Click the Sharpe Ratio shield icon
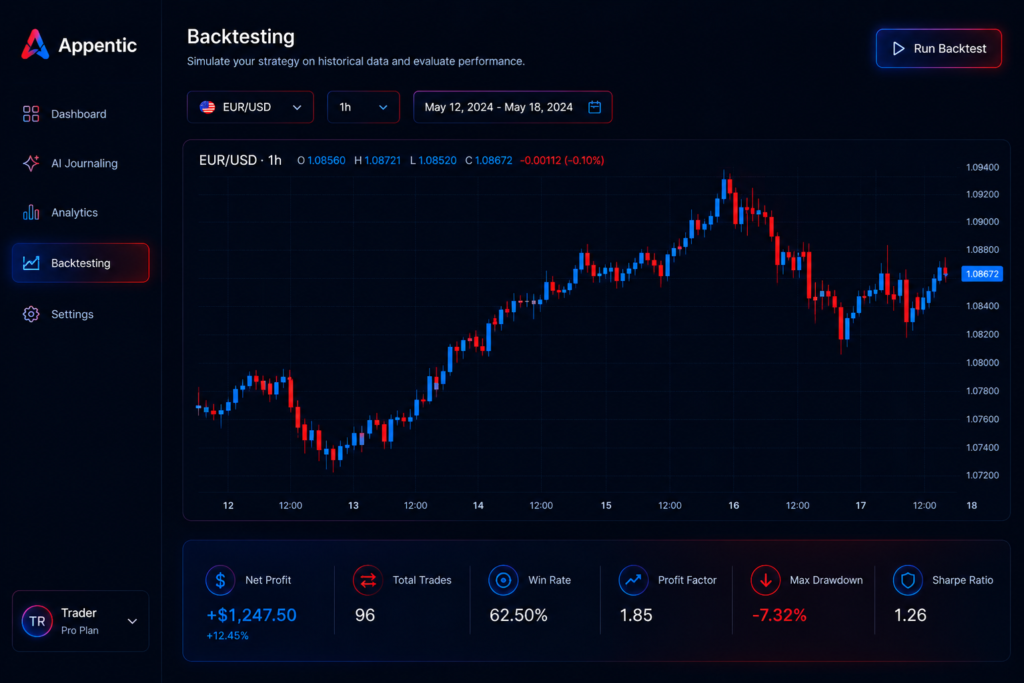1024x683 pixels. pyautogui.click(x=908, y=580)
